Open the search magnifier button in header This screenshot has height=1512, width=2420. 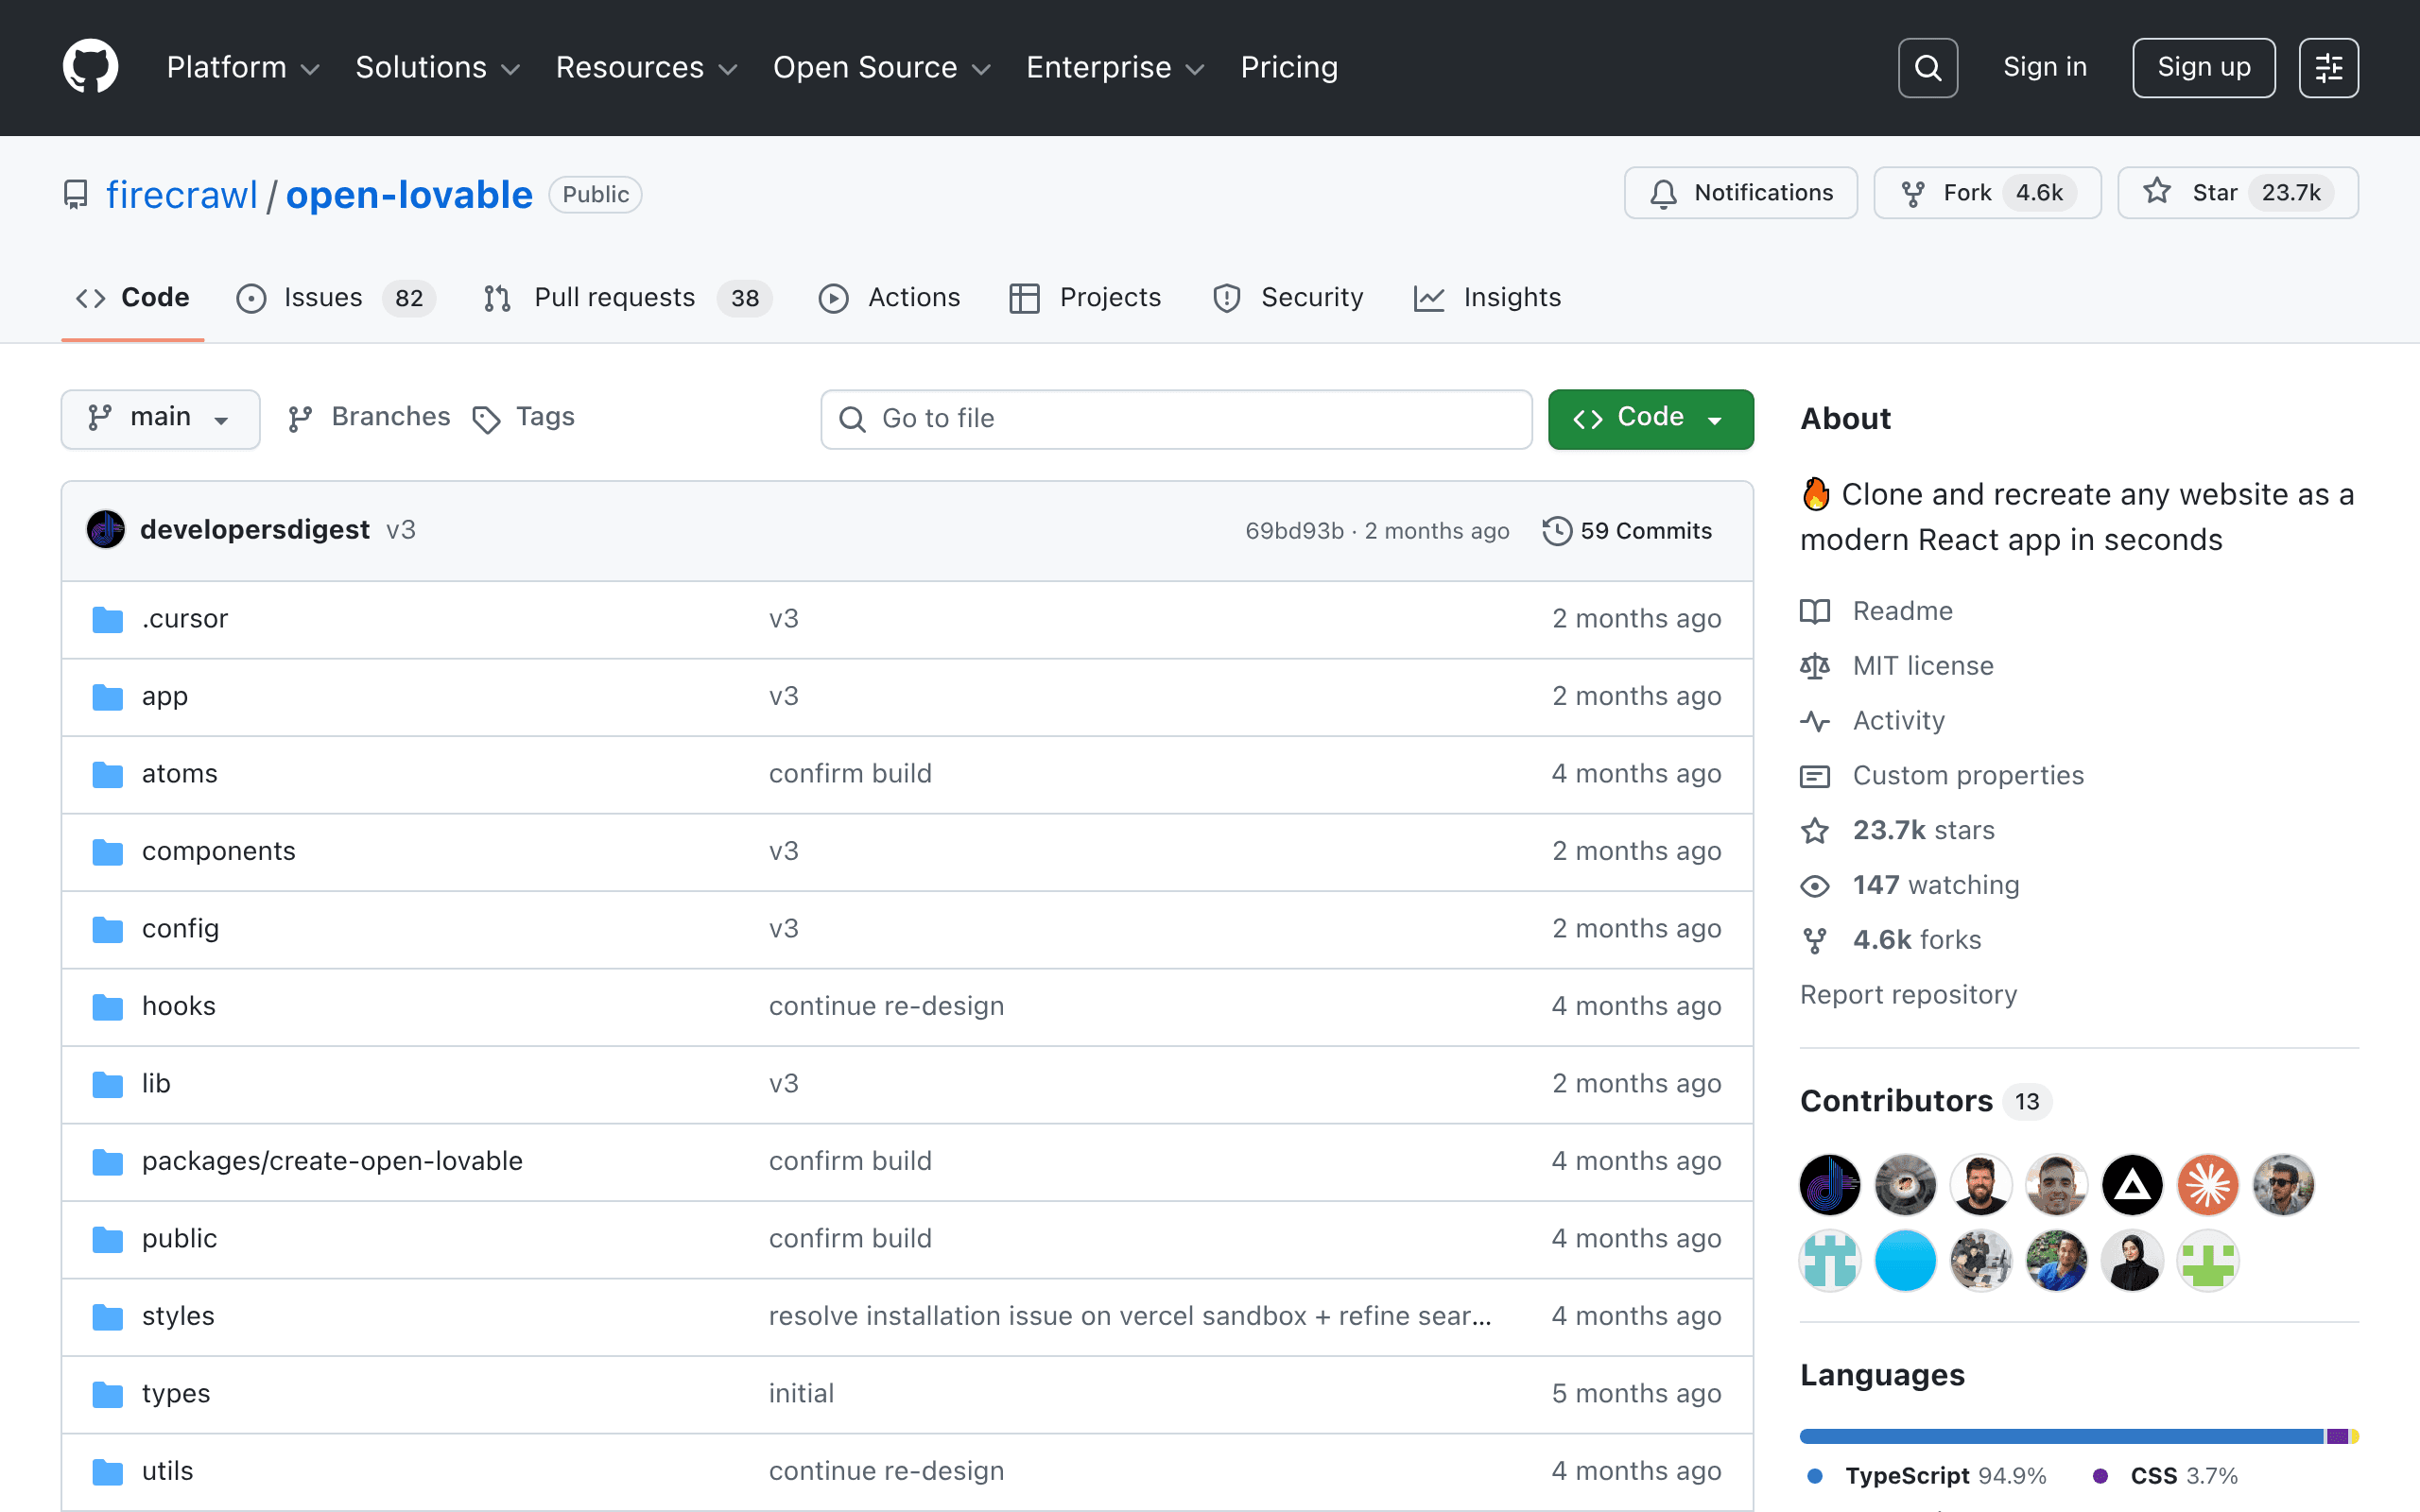pos(1927,68)
